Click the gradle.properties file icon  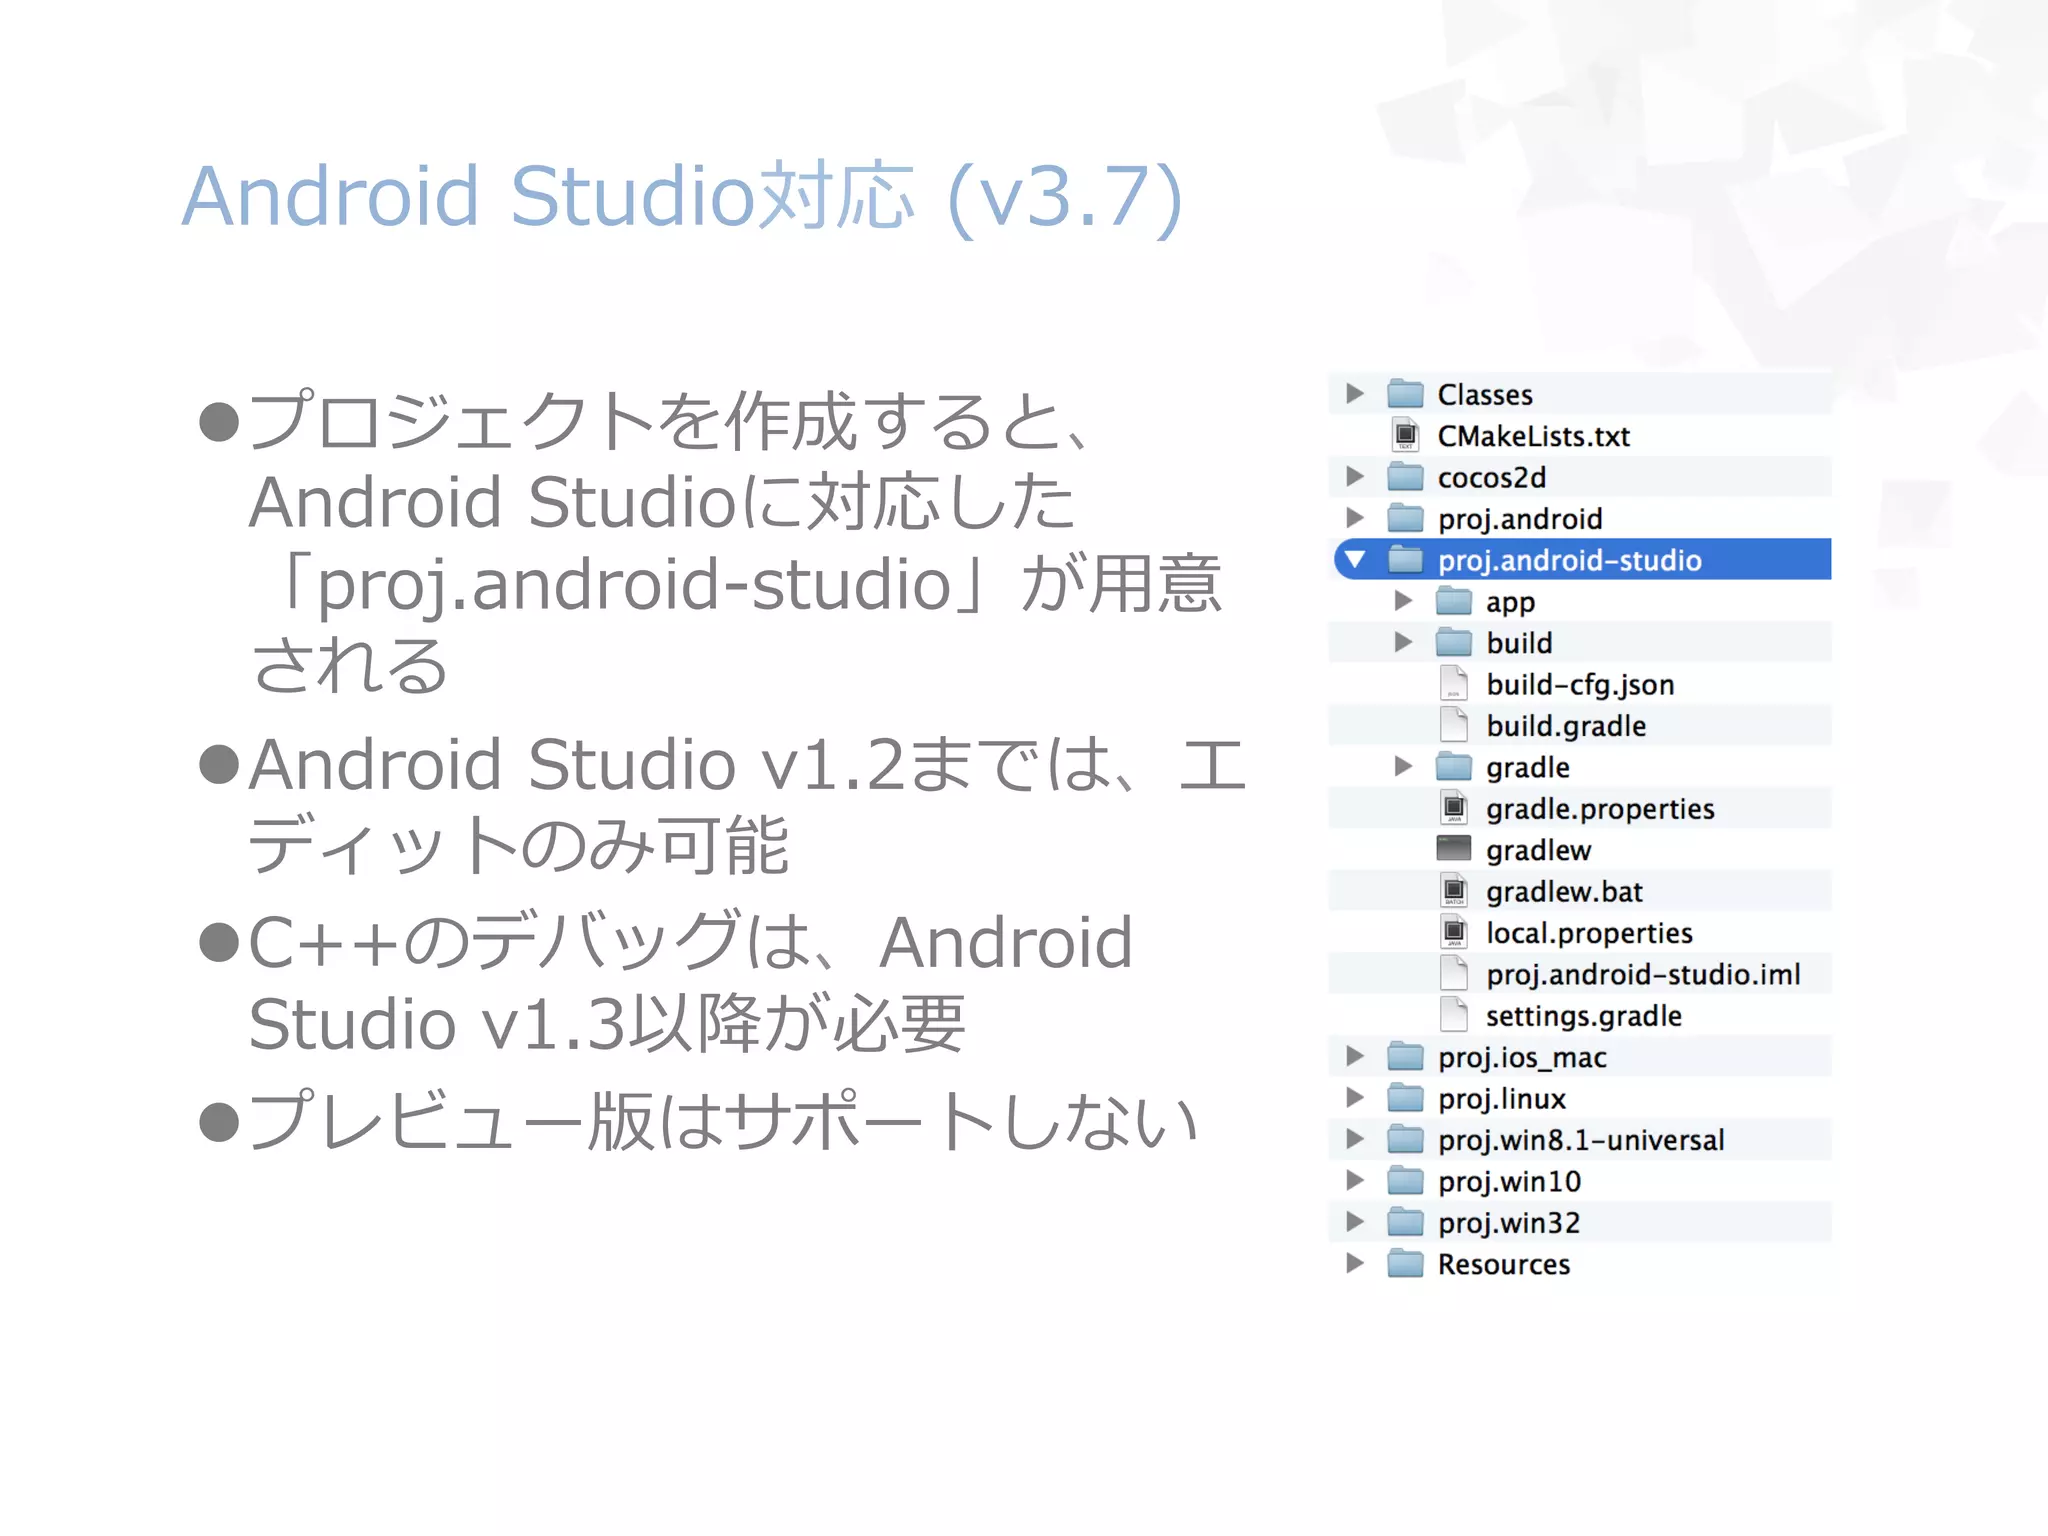[1454, 807]
